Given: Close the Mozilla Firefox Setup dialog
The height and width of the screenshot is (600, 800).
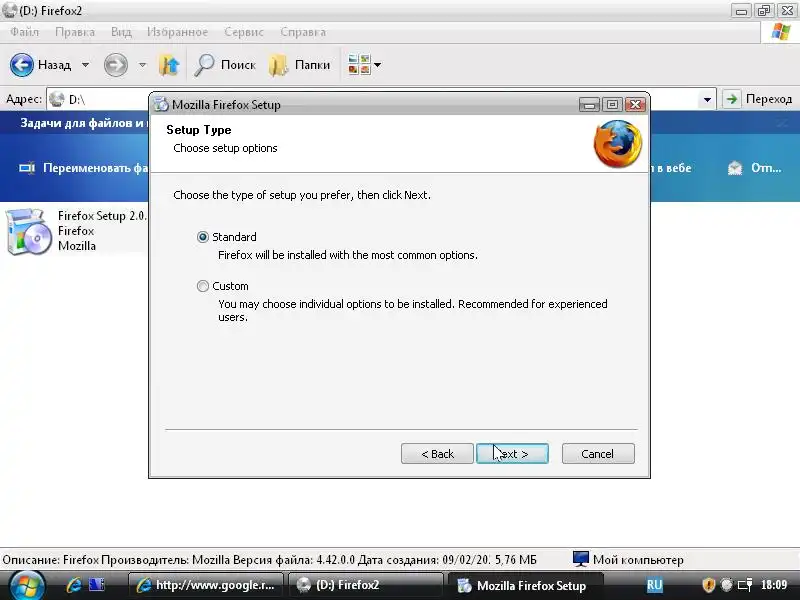Looking at the screenshot, I should 636,105.
